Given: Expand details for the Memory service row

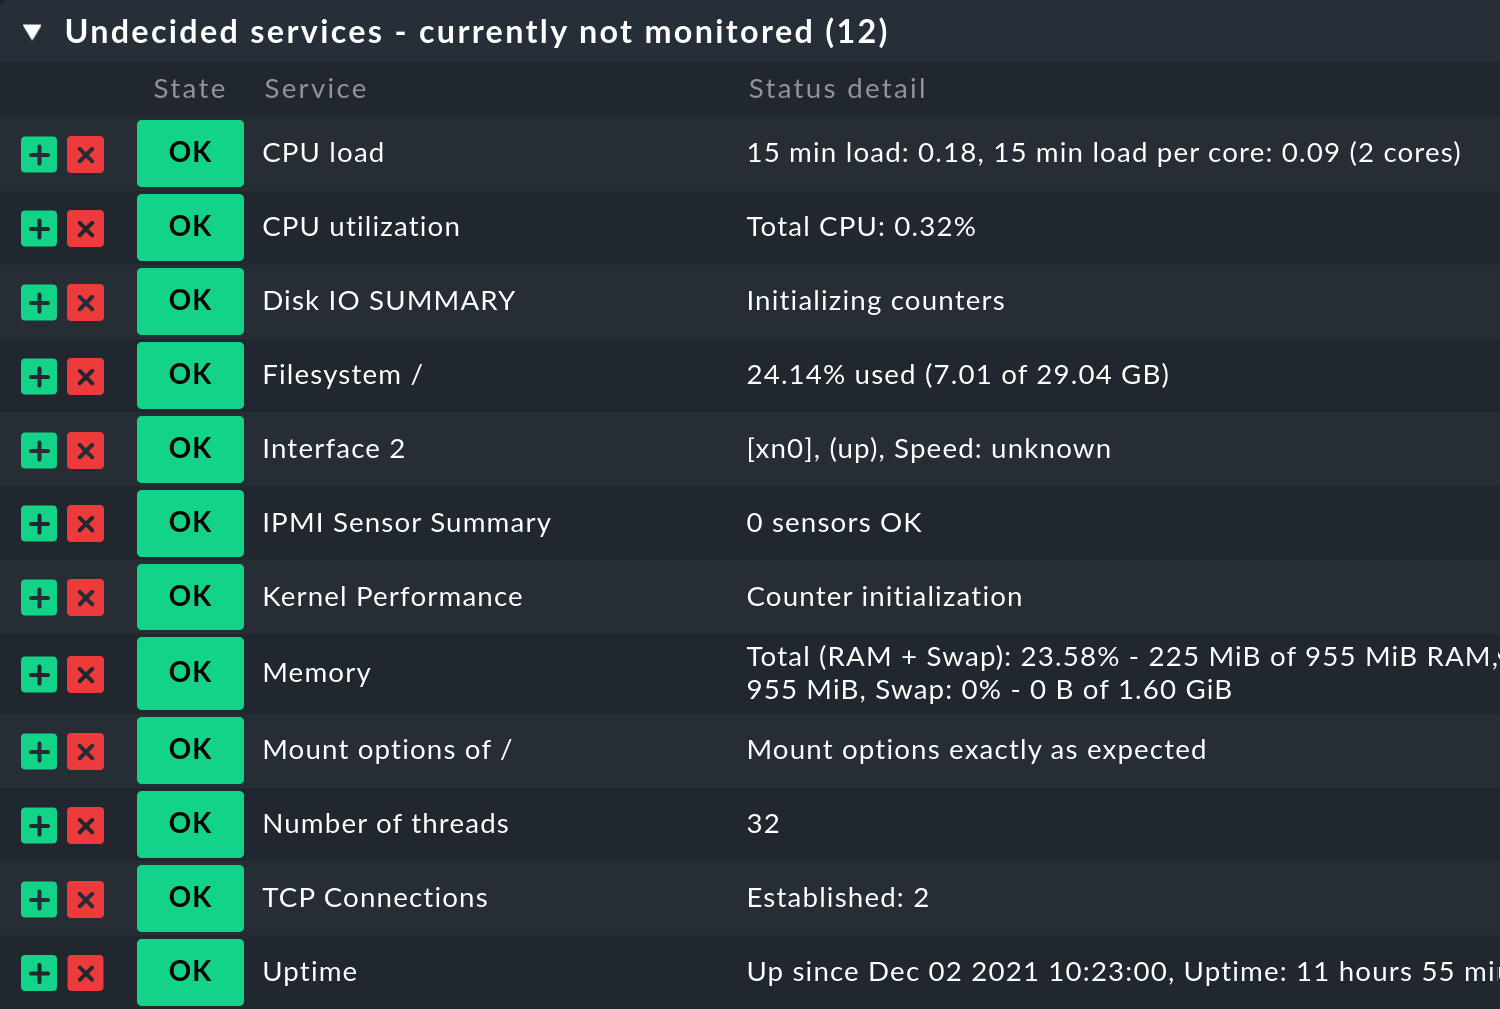Looking at the screenshot, I should pyautogui.click(x=316, y=673).
